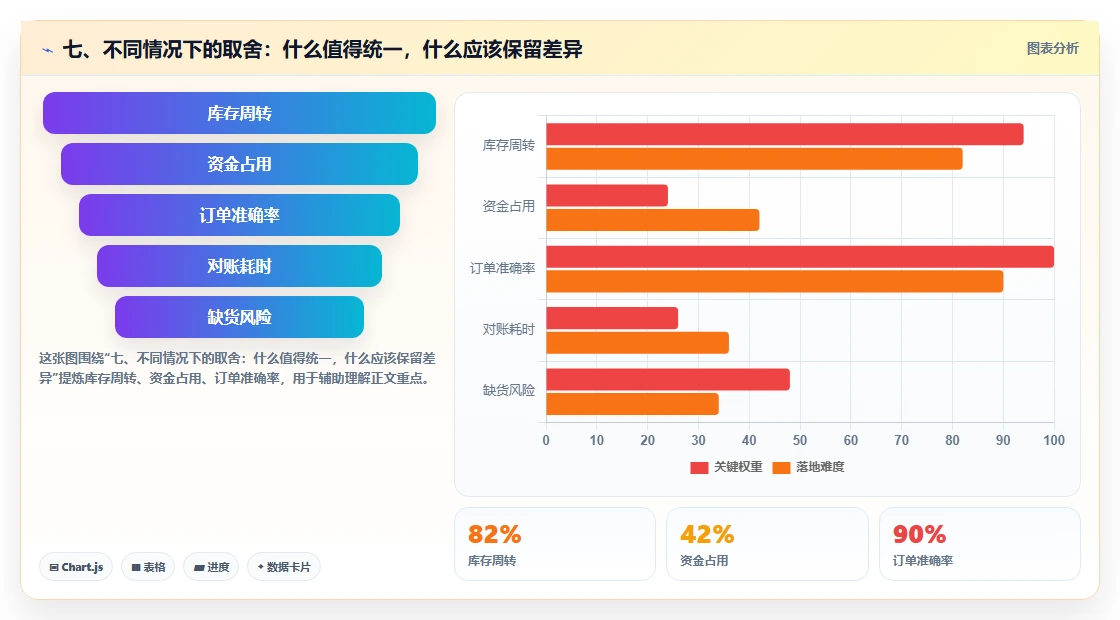This screenshot has height=620, width=1120.
Task: Click the 对账耗时 y-axis label
Action: pos(509,329)
